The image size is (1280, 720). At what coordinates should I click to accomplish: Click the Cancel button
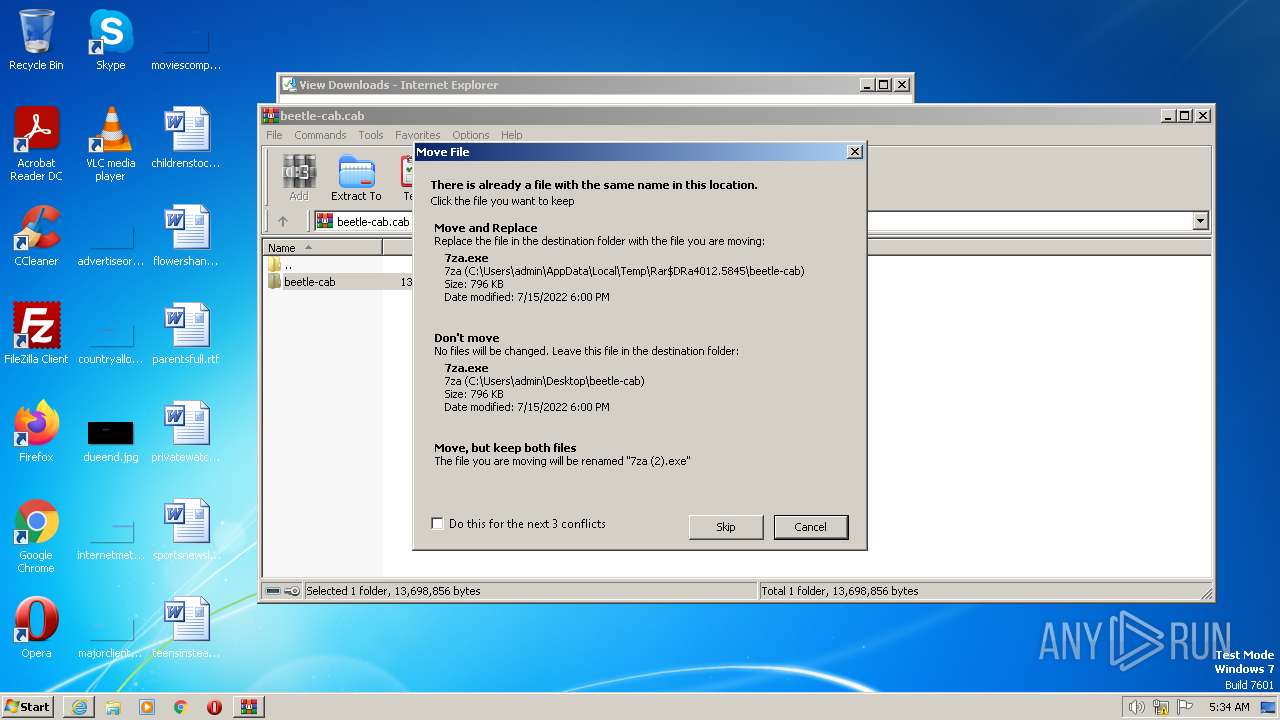coord(810,527)
